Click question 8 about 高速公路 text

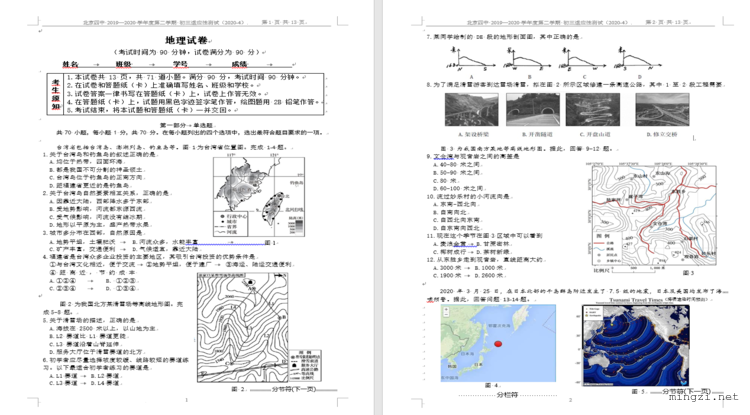[576, 85]
